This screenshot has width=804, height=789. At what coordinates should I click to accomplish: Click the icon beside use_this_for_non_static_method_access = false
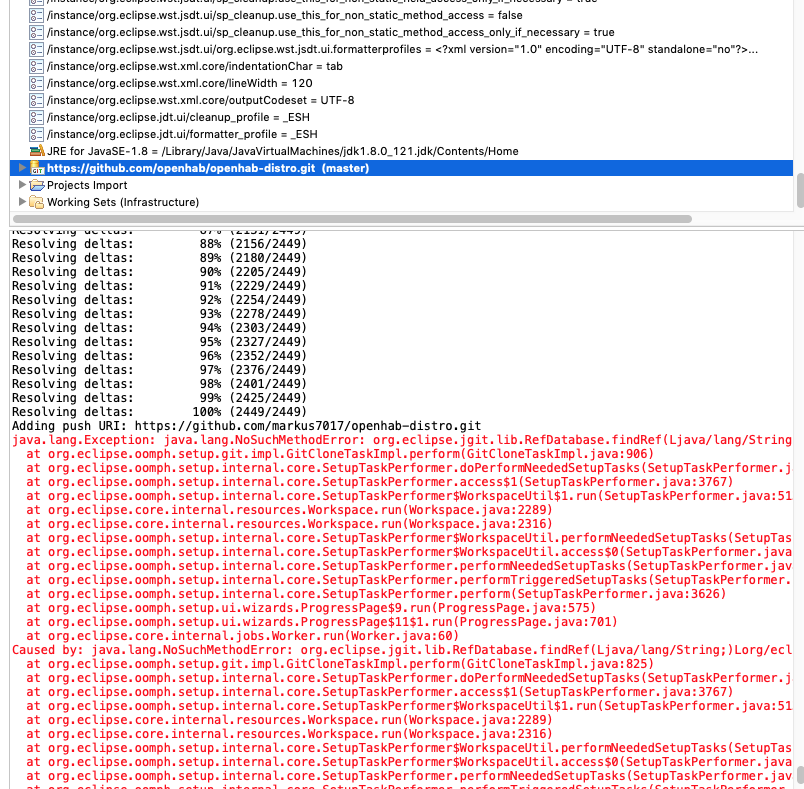pyautogui.click(x=36, y=16)
